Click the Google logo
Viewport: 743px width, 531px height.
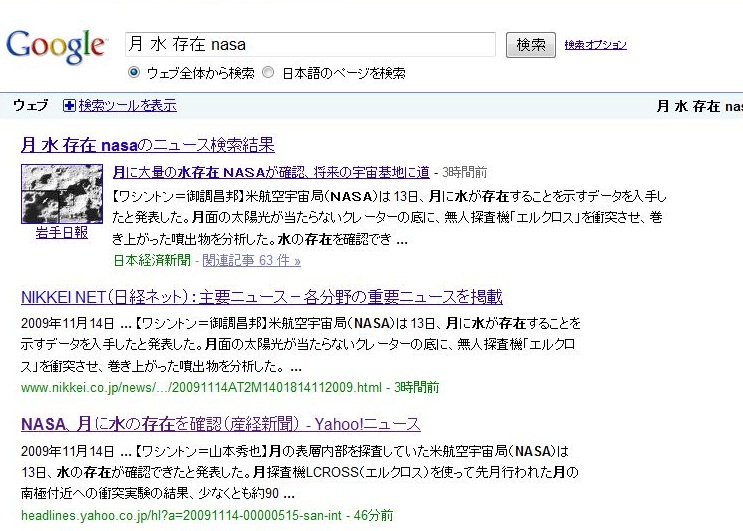point(56,45)
